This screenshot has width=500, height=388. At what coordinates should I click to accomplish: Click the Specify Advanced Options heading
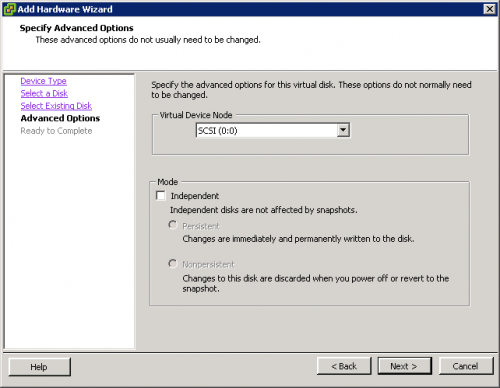pos(76,28)
